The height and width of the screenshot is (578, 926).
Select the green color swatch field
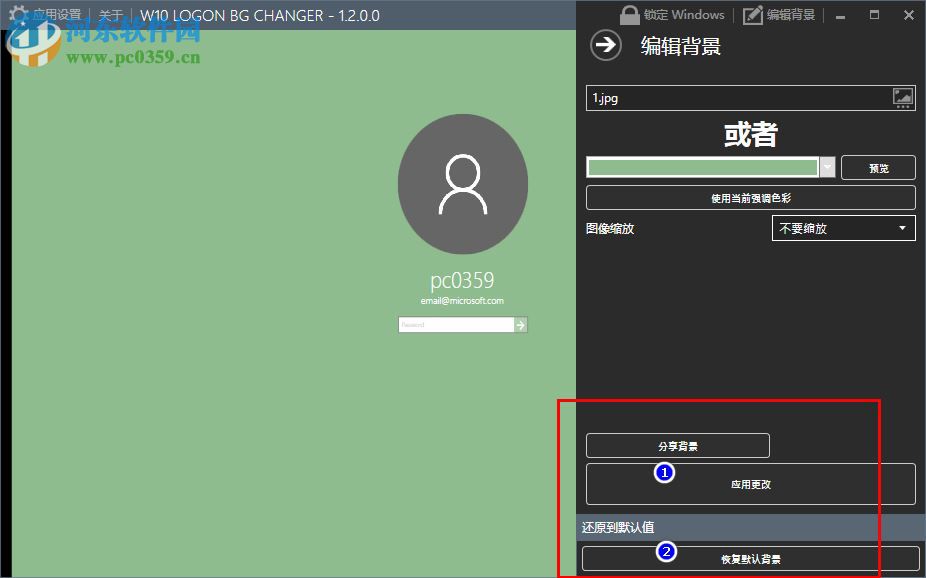(x=703, y=166)
